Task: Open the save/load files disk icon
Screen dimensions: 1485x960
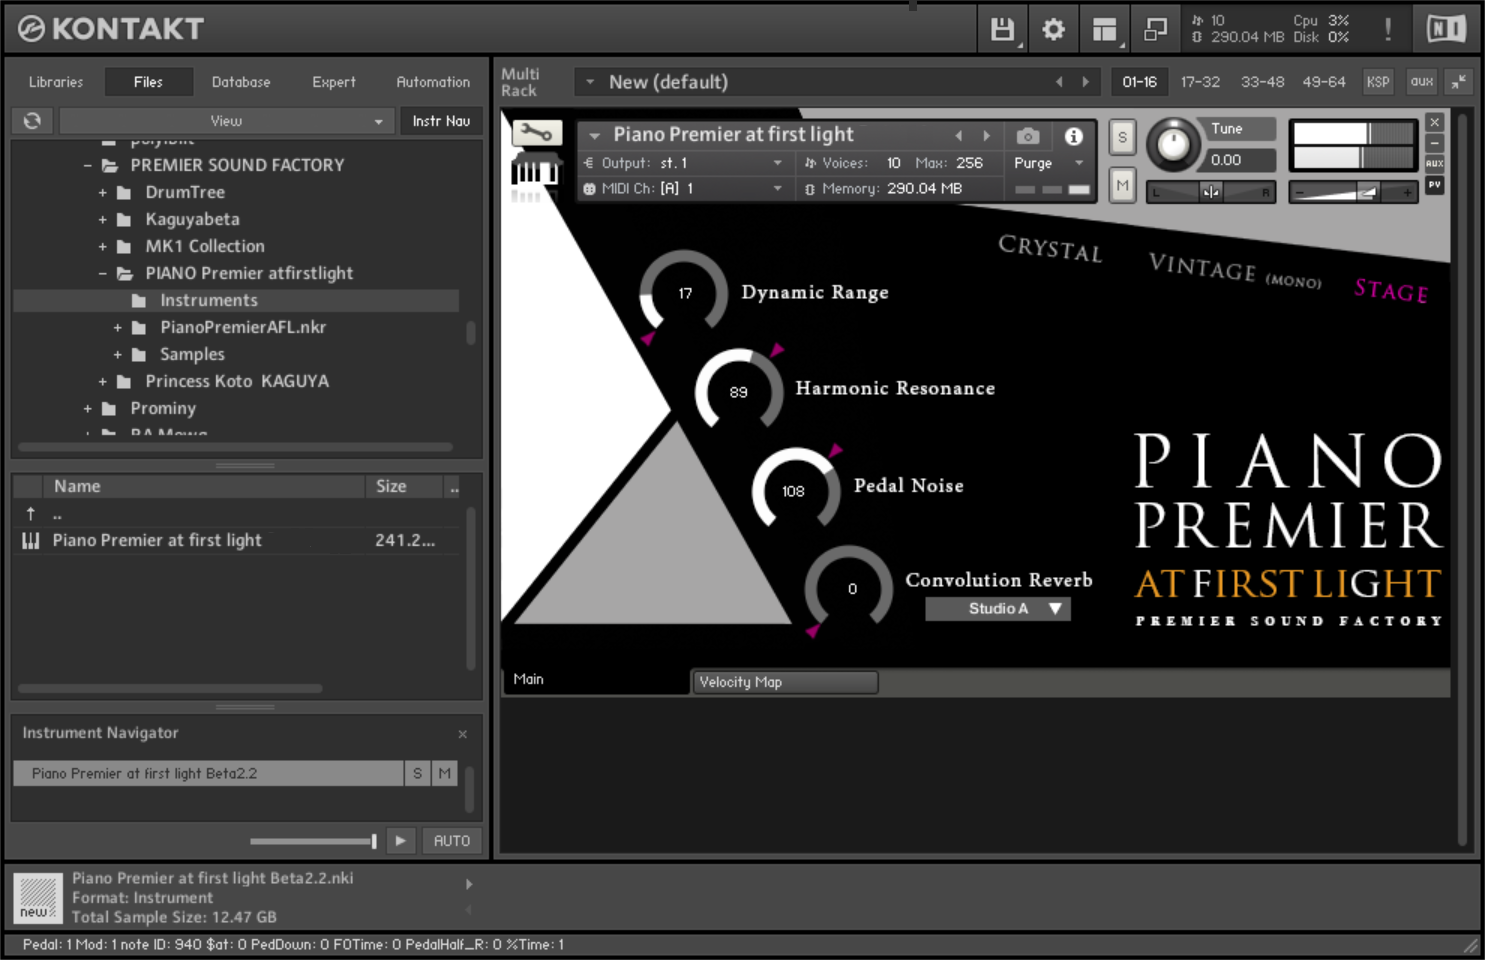Action: click(x=1002, y=29)
